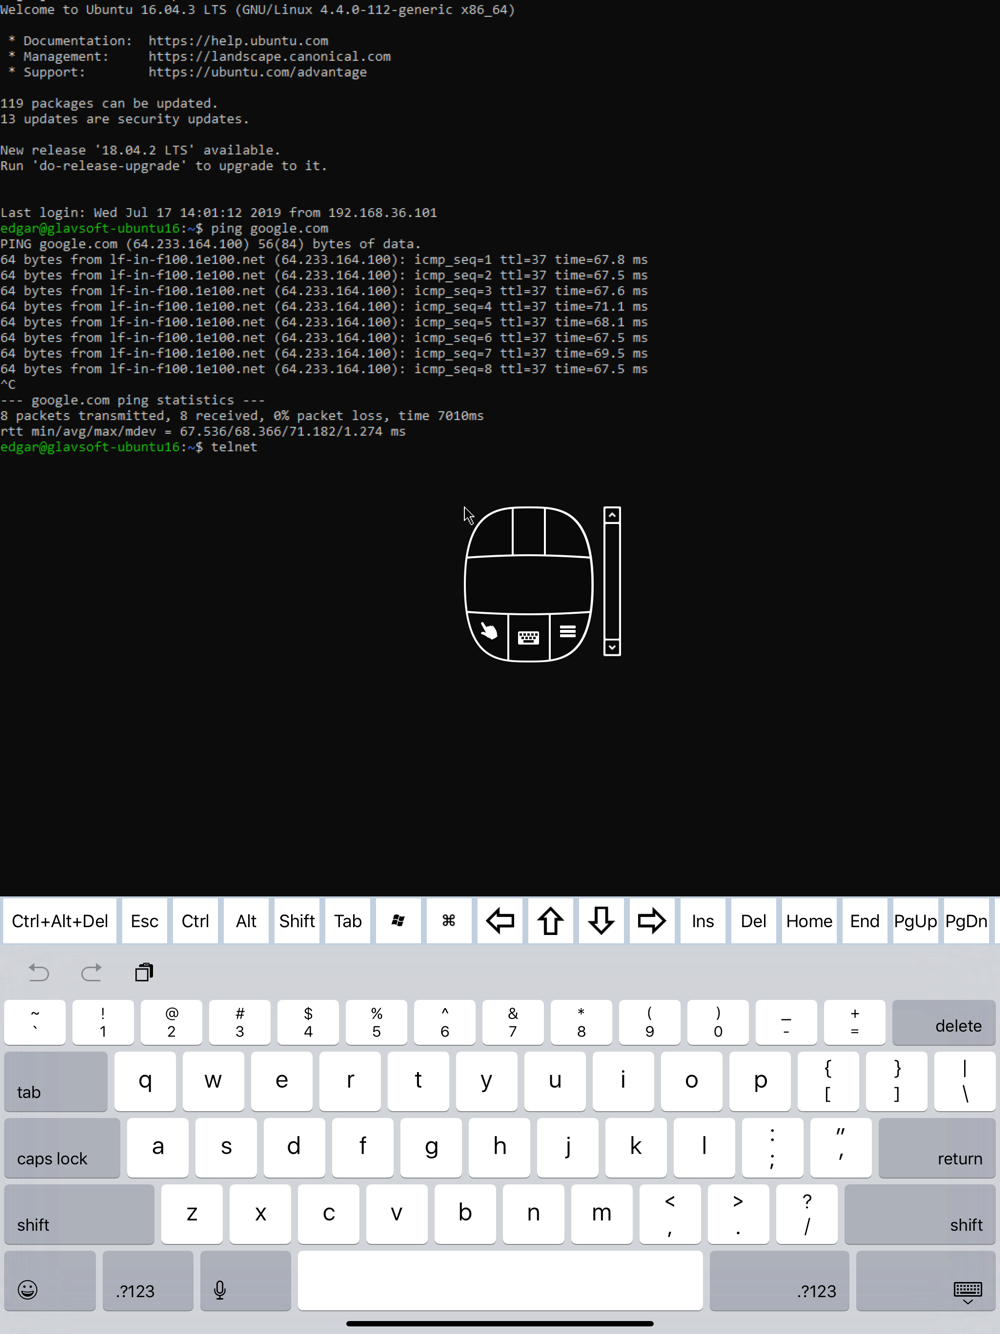Send Ctrl+Alt+Del to the remote machine
The width and height of the screenshot is (1000, 1334).
pyautogui.click(x=60, y=921)
